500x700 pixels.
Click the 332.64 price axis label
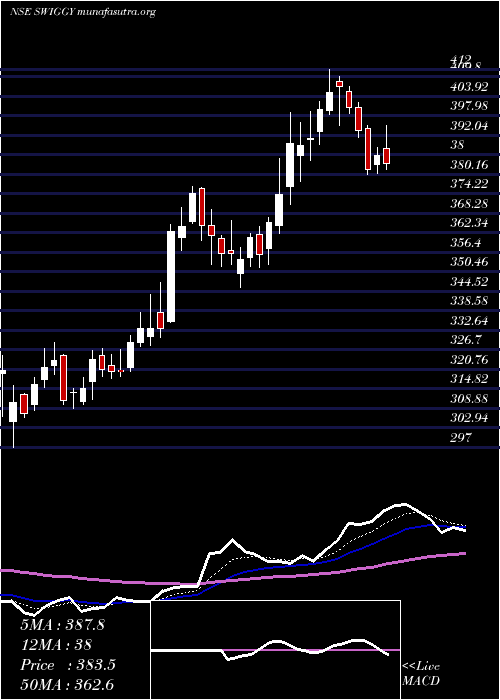tap(469, 321)
